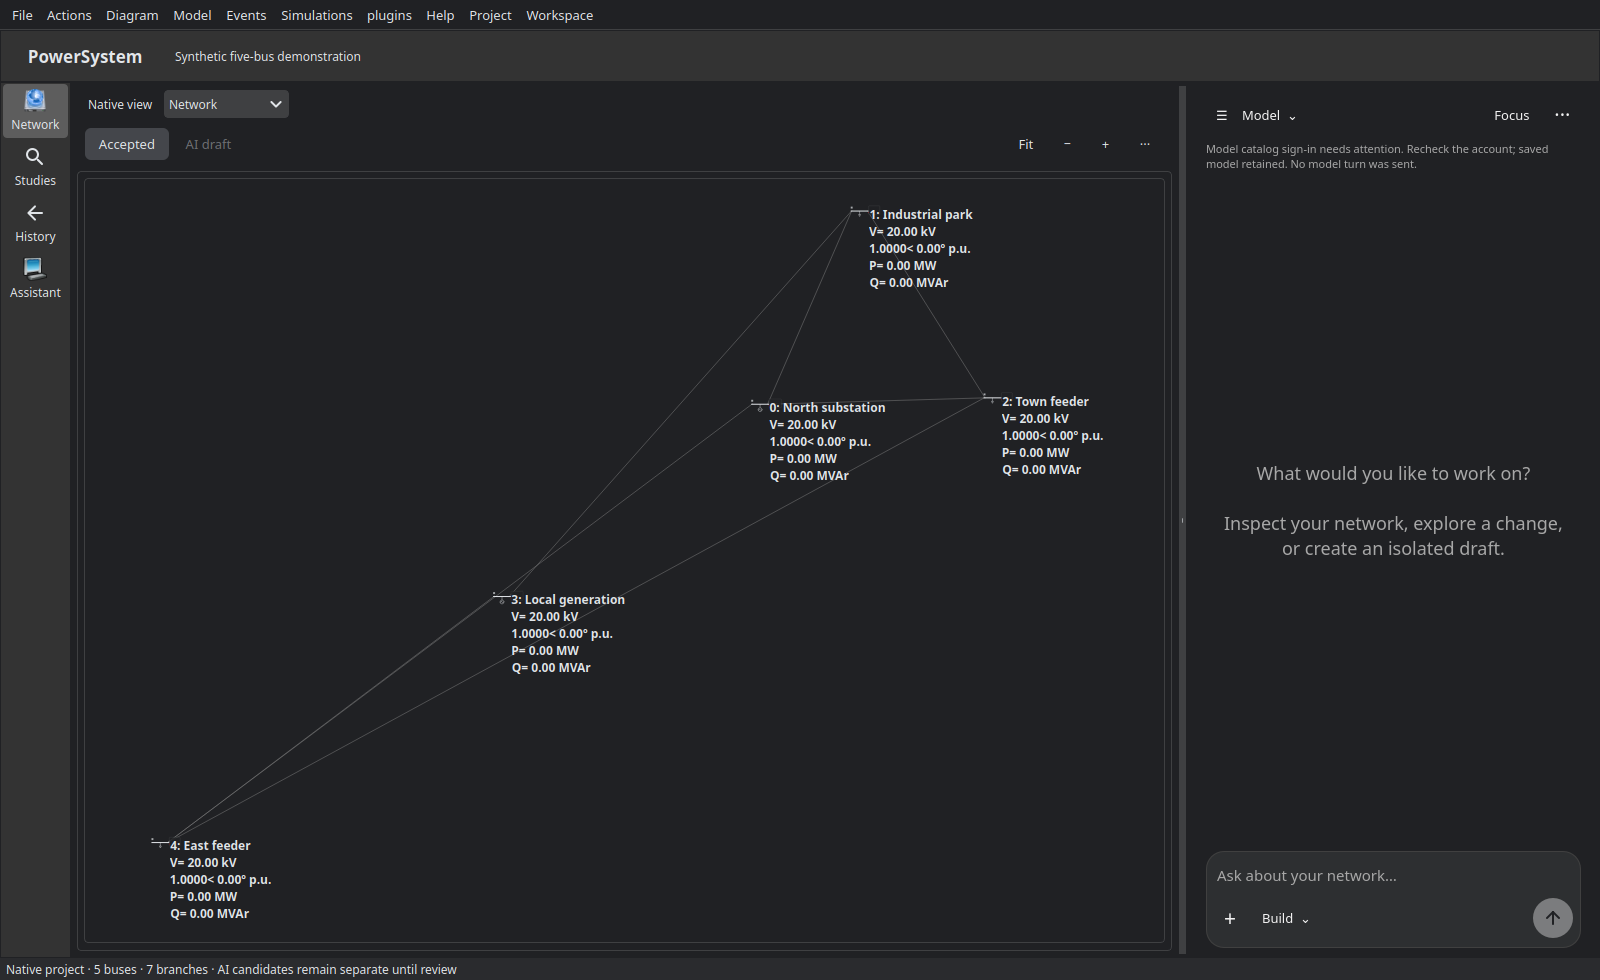Zoom in the network diagram

1105,144
